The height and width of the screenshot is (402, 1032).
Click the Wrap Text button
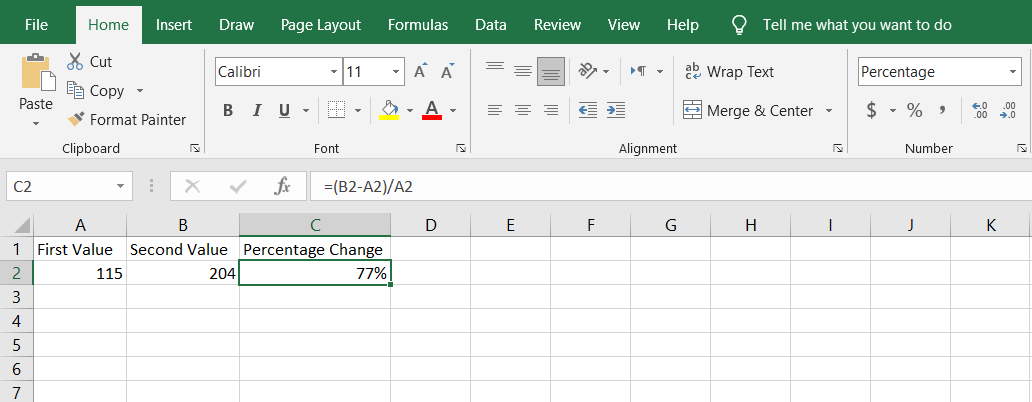pyautogui.click(x=729, y=72)
